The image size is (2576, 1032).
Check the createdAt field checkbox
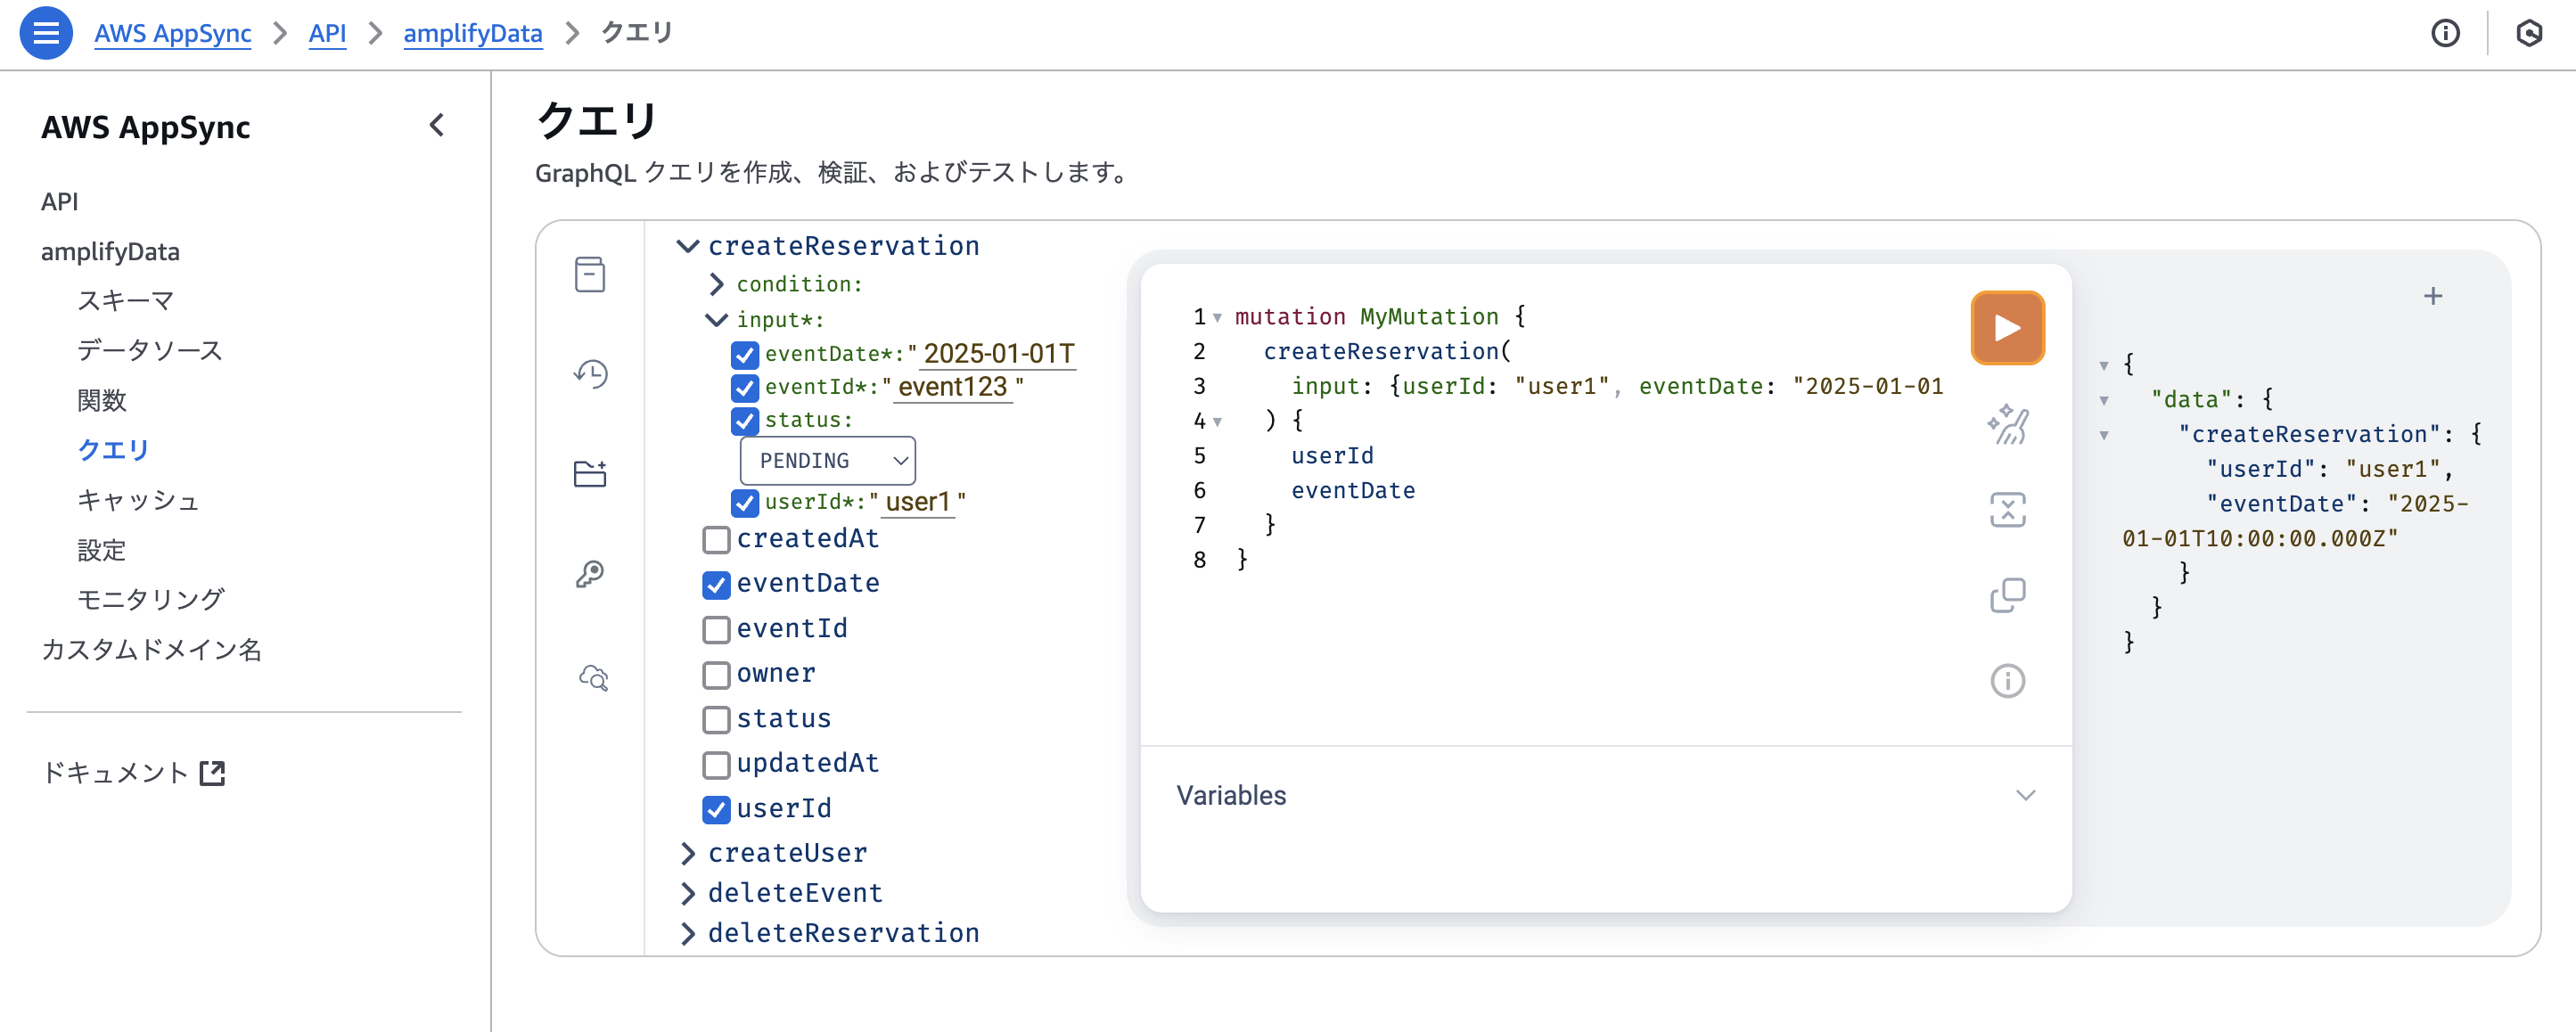pos(716,540)
